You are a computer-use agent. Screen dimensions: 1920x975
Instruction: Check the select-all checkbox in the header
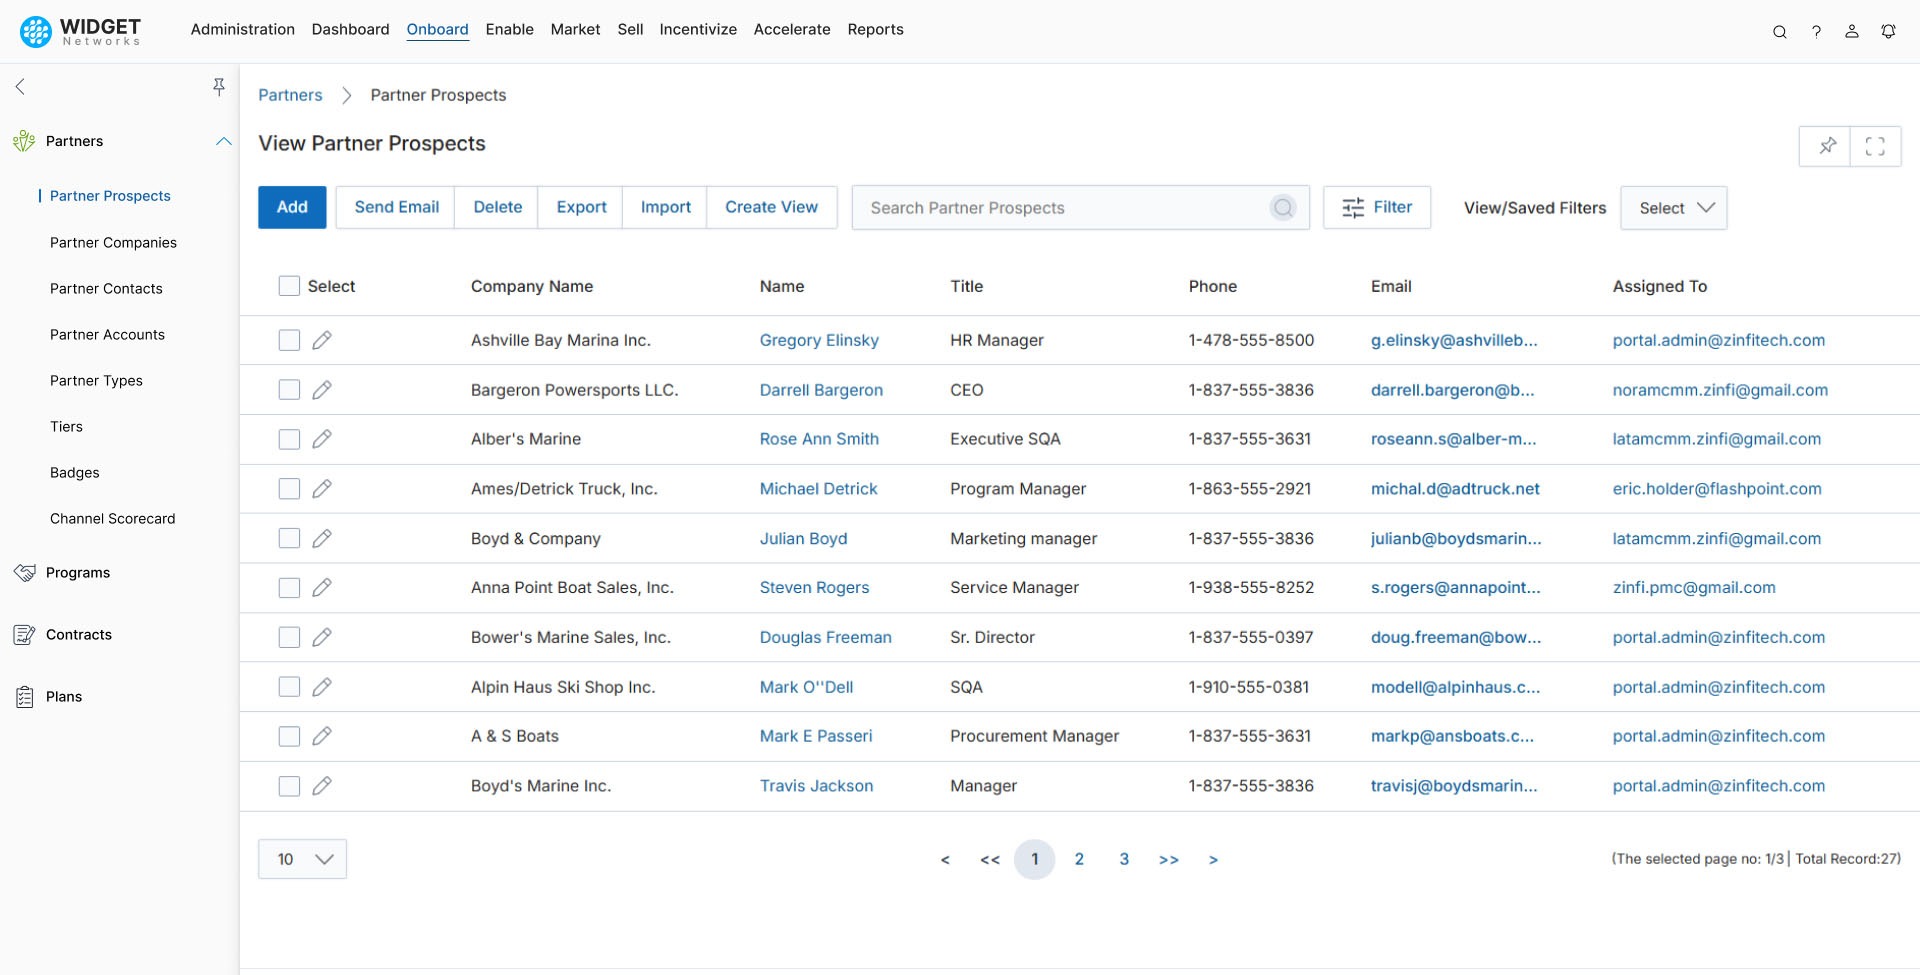point(288,285)
